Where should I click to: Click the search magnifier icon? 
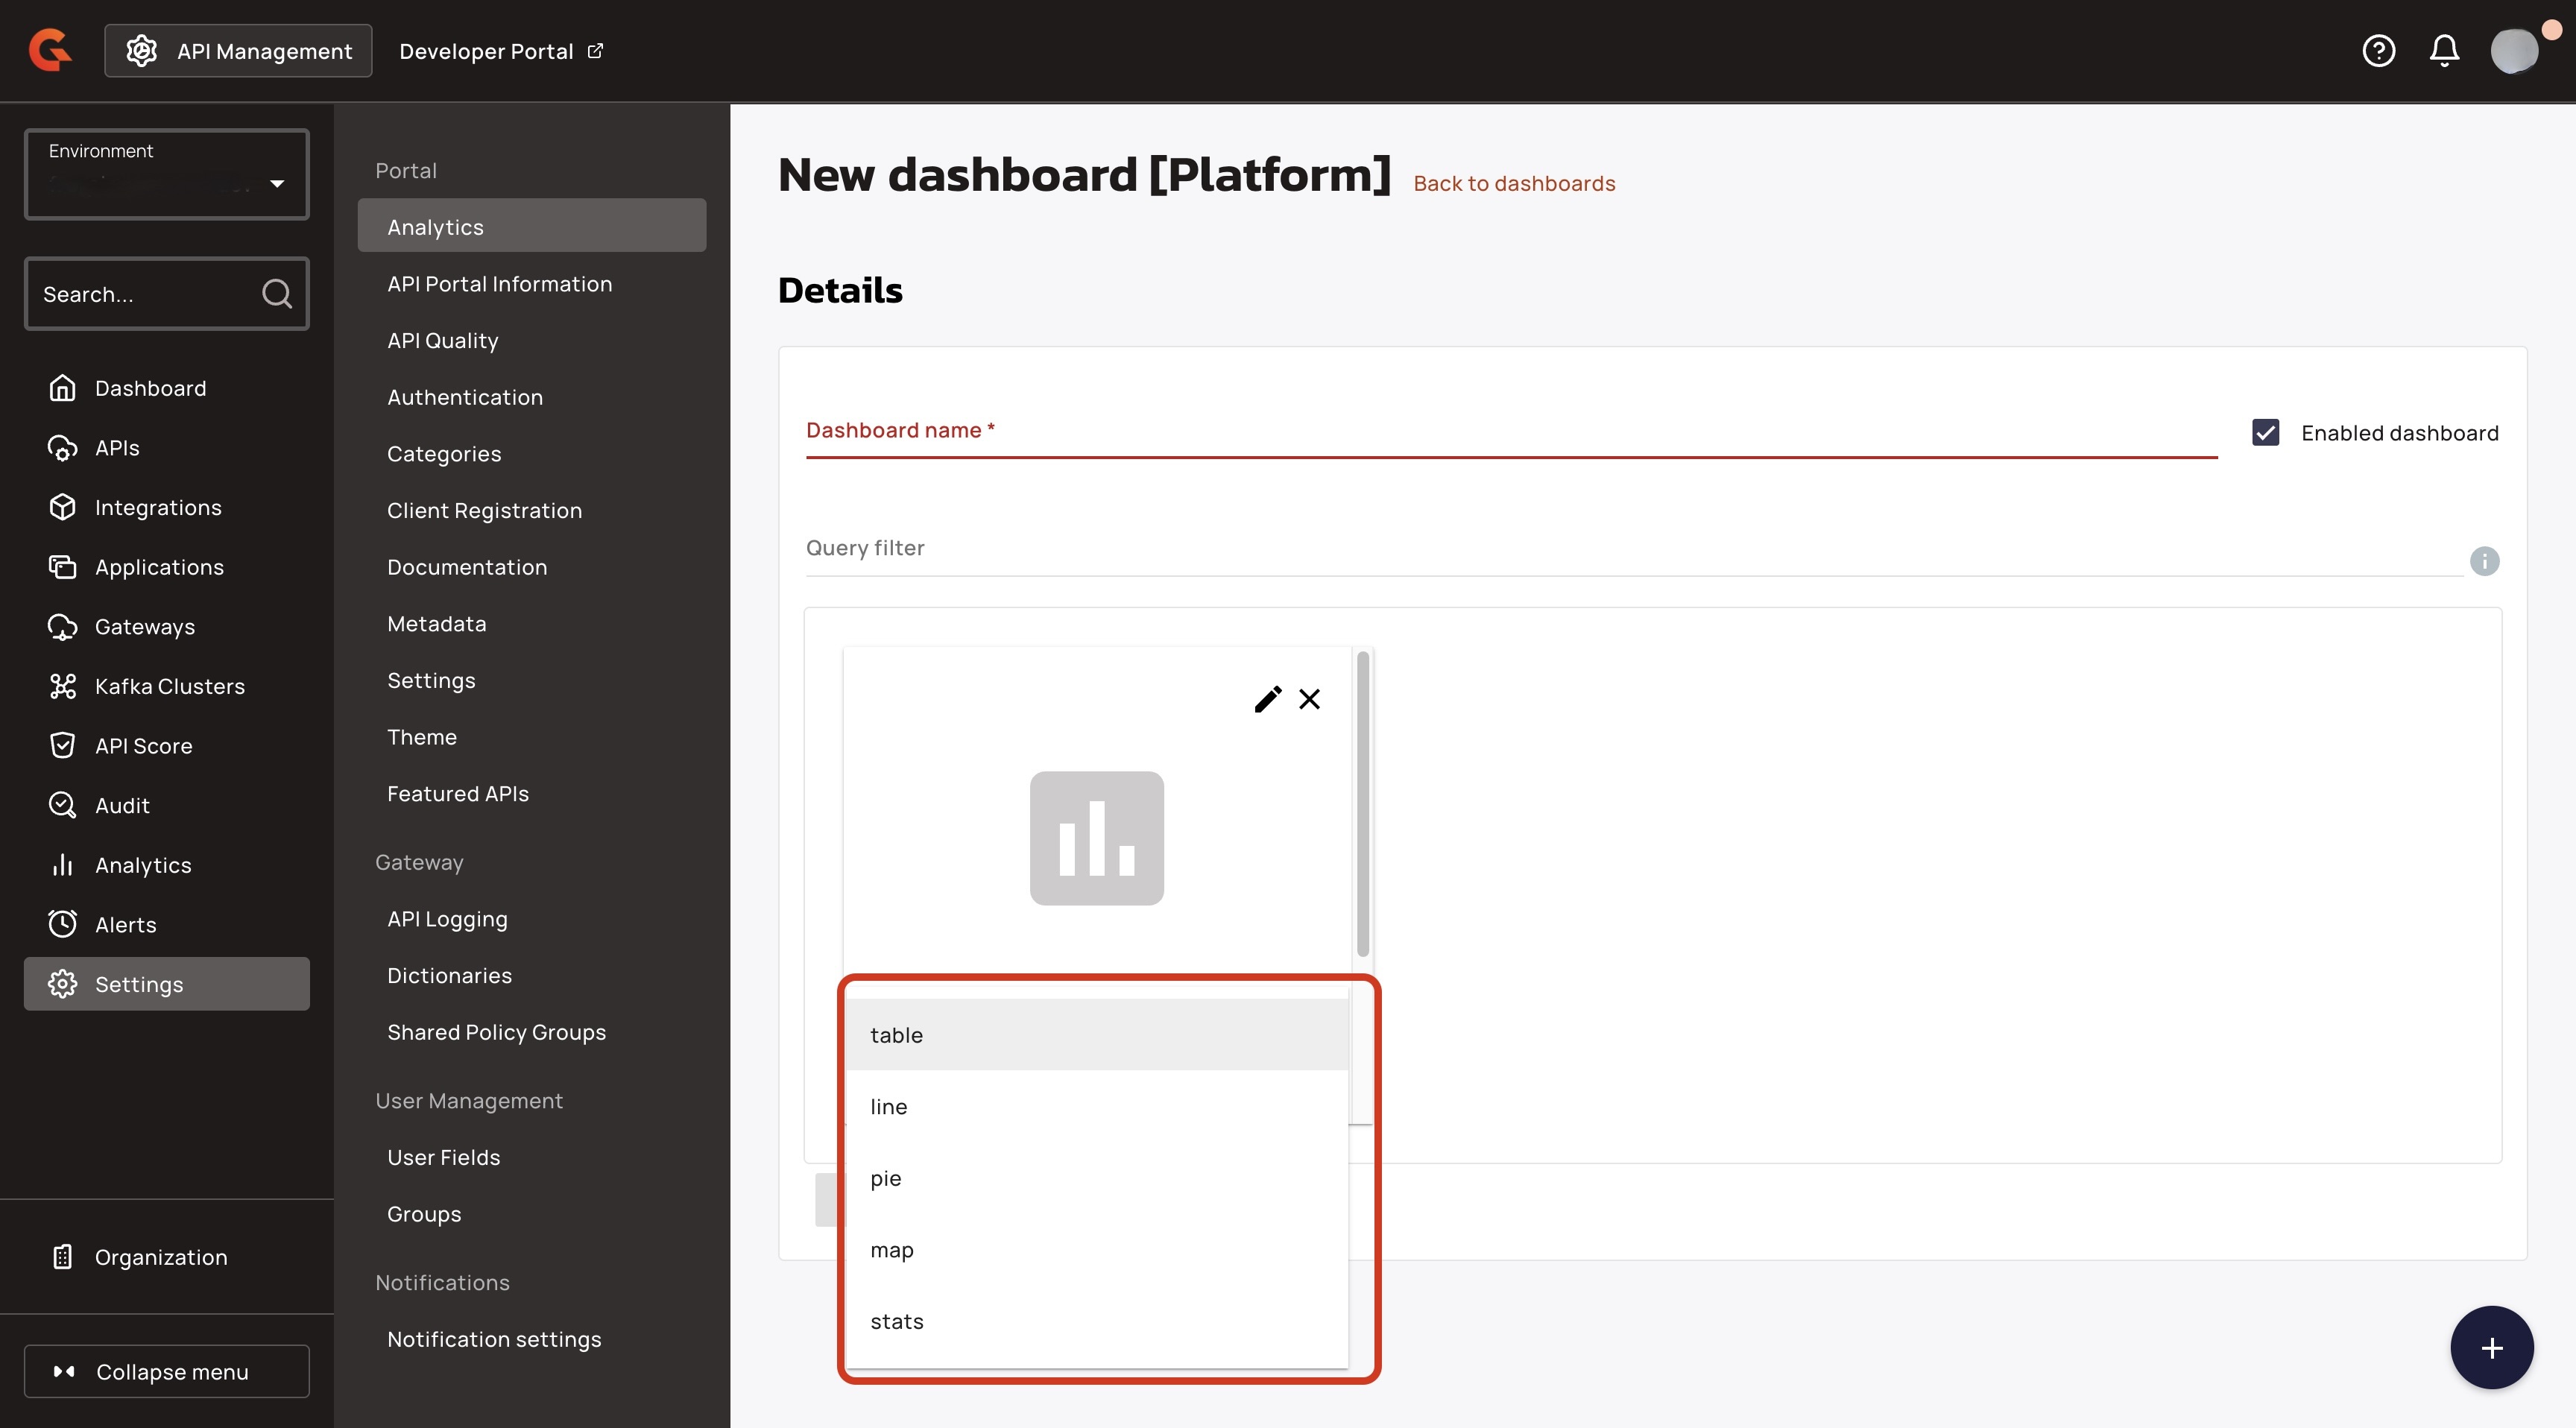[x=276, y=294]
